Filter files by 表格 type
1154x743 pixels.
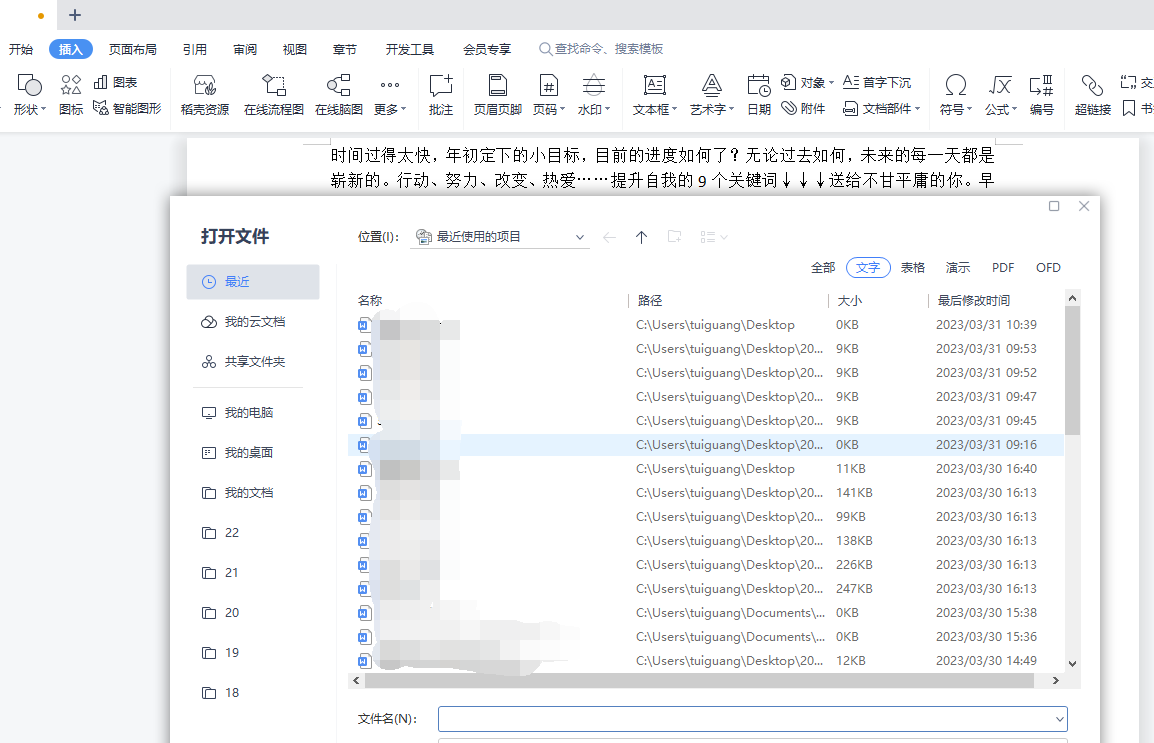(x=913, y=268)
